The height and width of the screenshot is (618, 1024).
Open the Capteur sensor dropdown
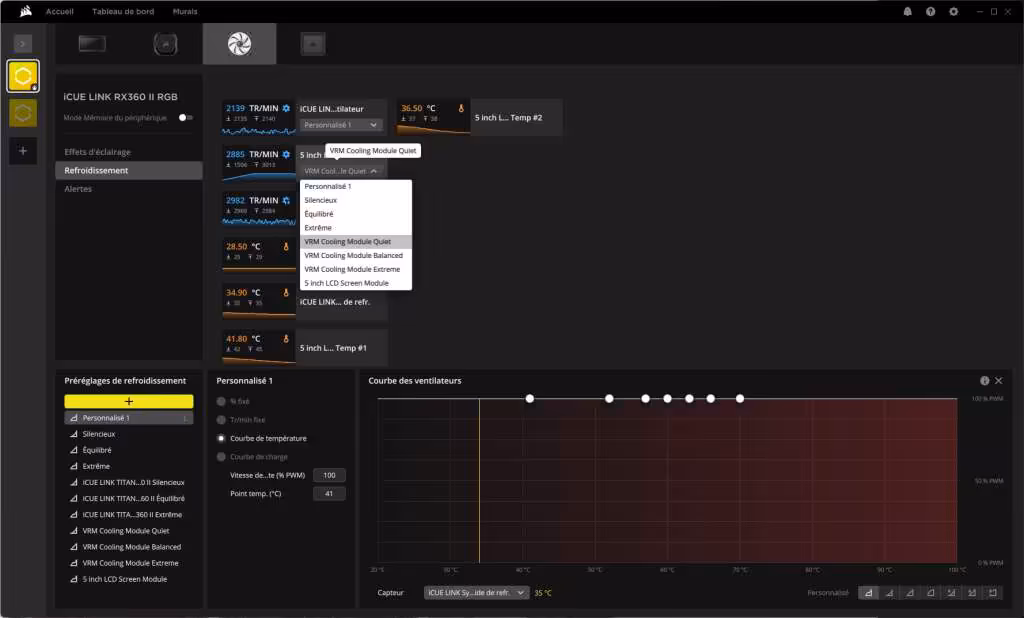pos(476,593)
